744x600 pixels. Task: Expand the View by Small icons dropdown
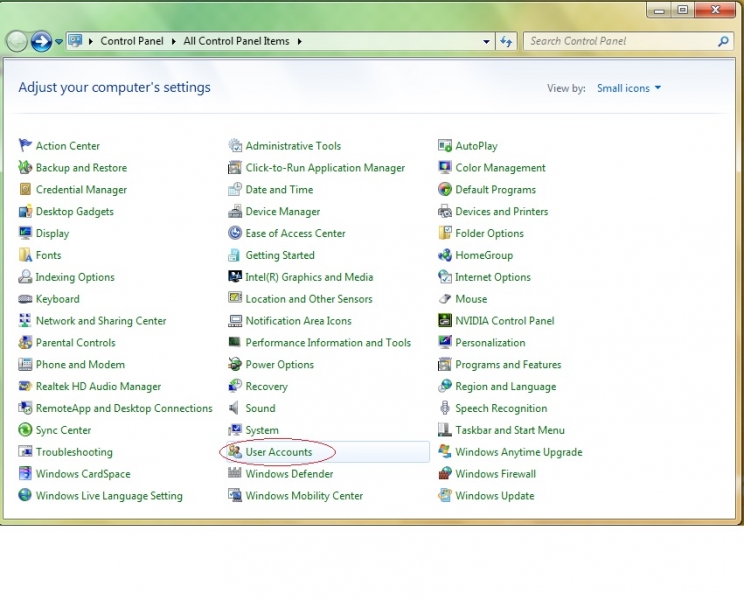tap(629, 88)
